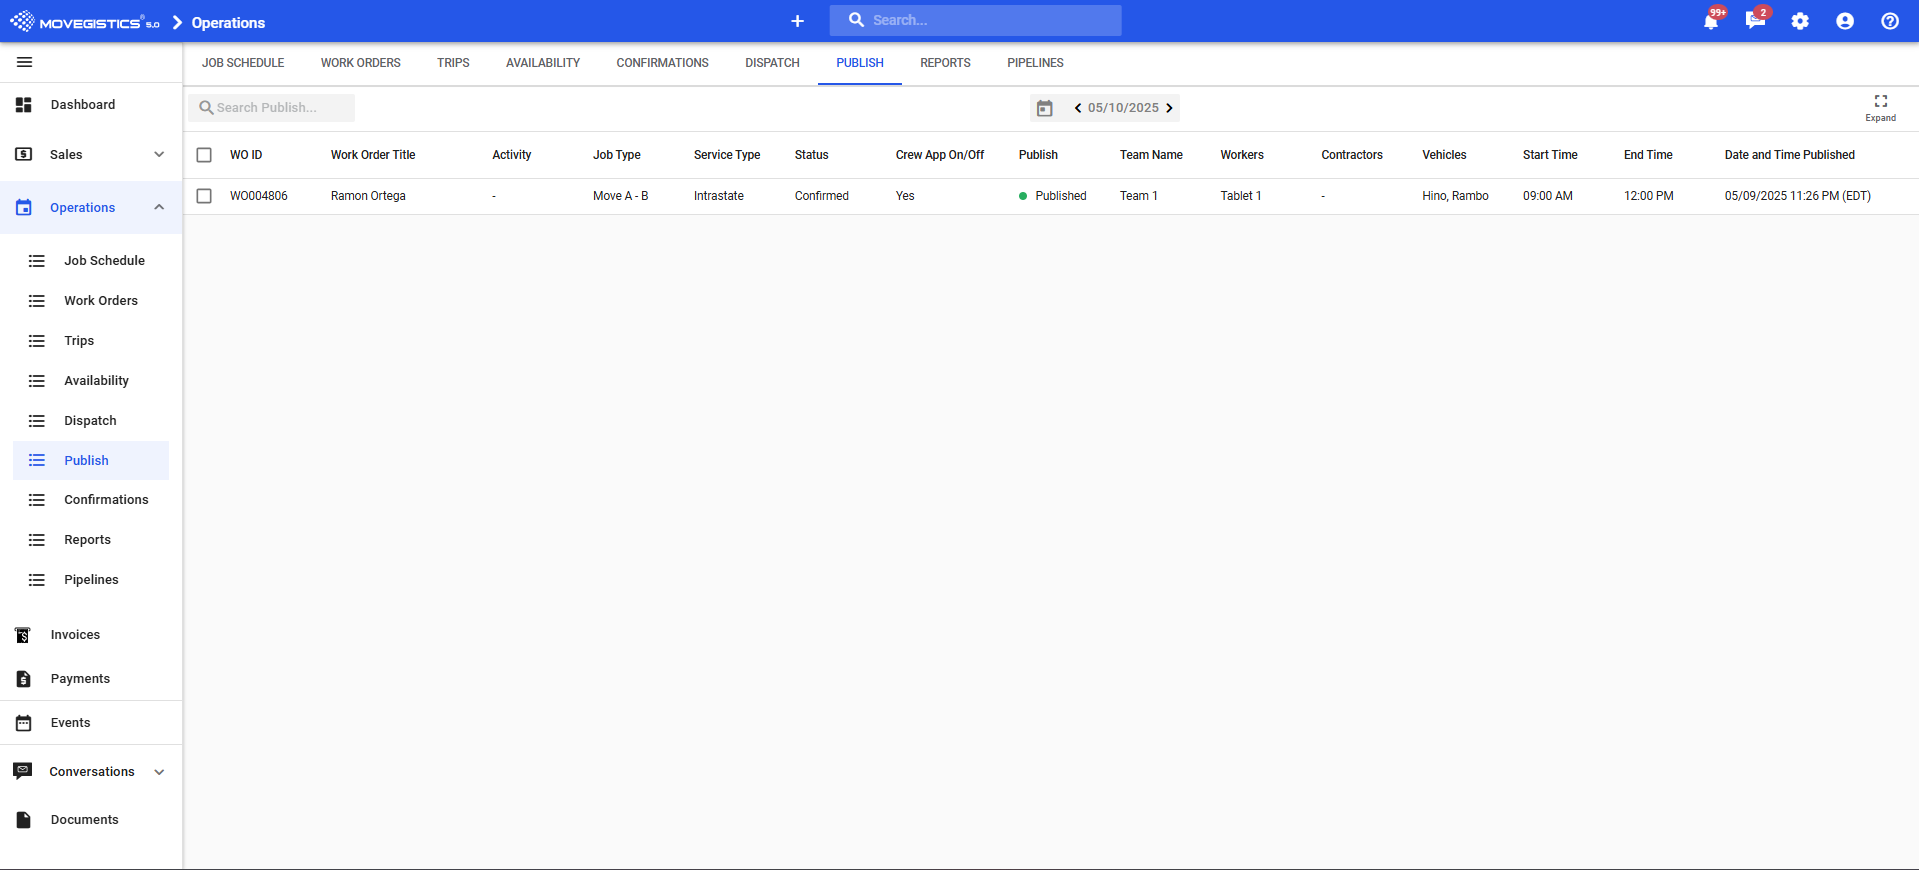Check the select-all header checkbox
The width and height of the screenshot is (1919, 870).
(204, 155)
